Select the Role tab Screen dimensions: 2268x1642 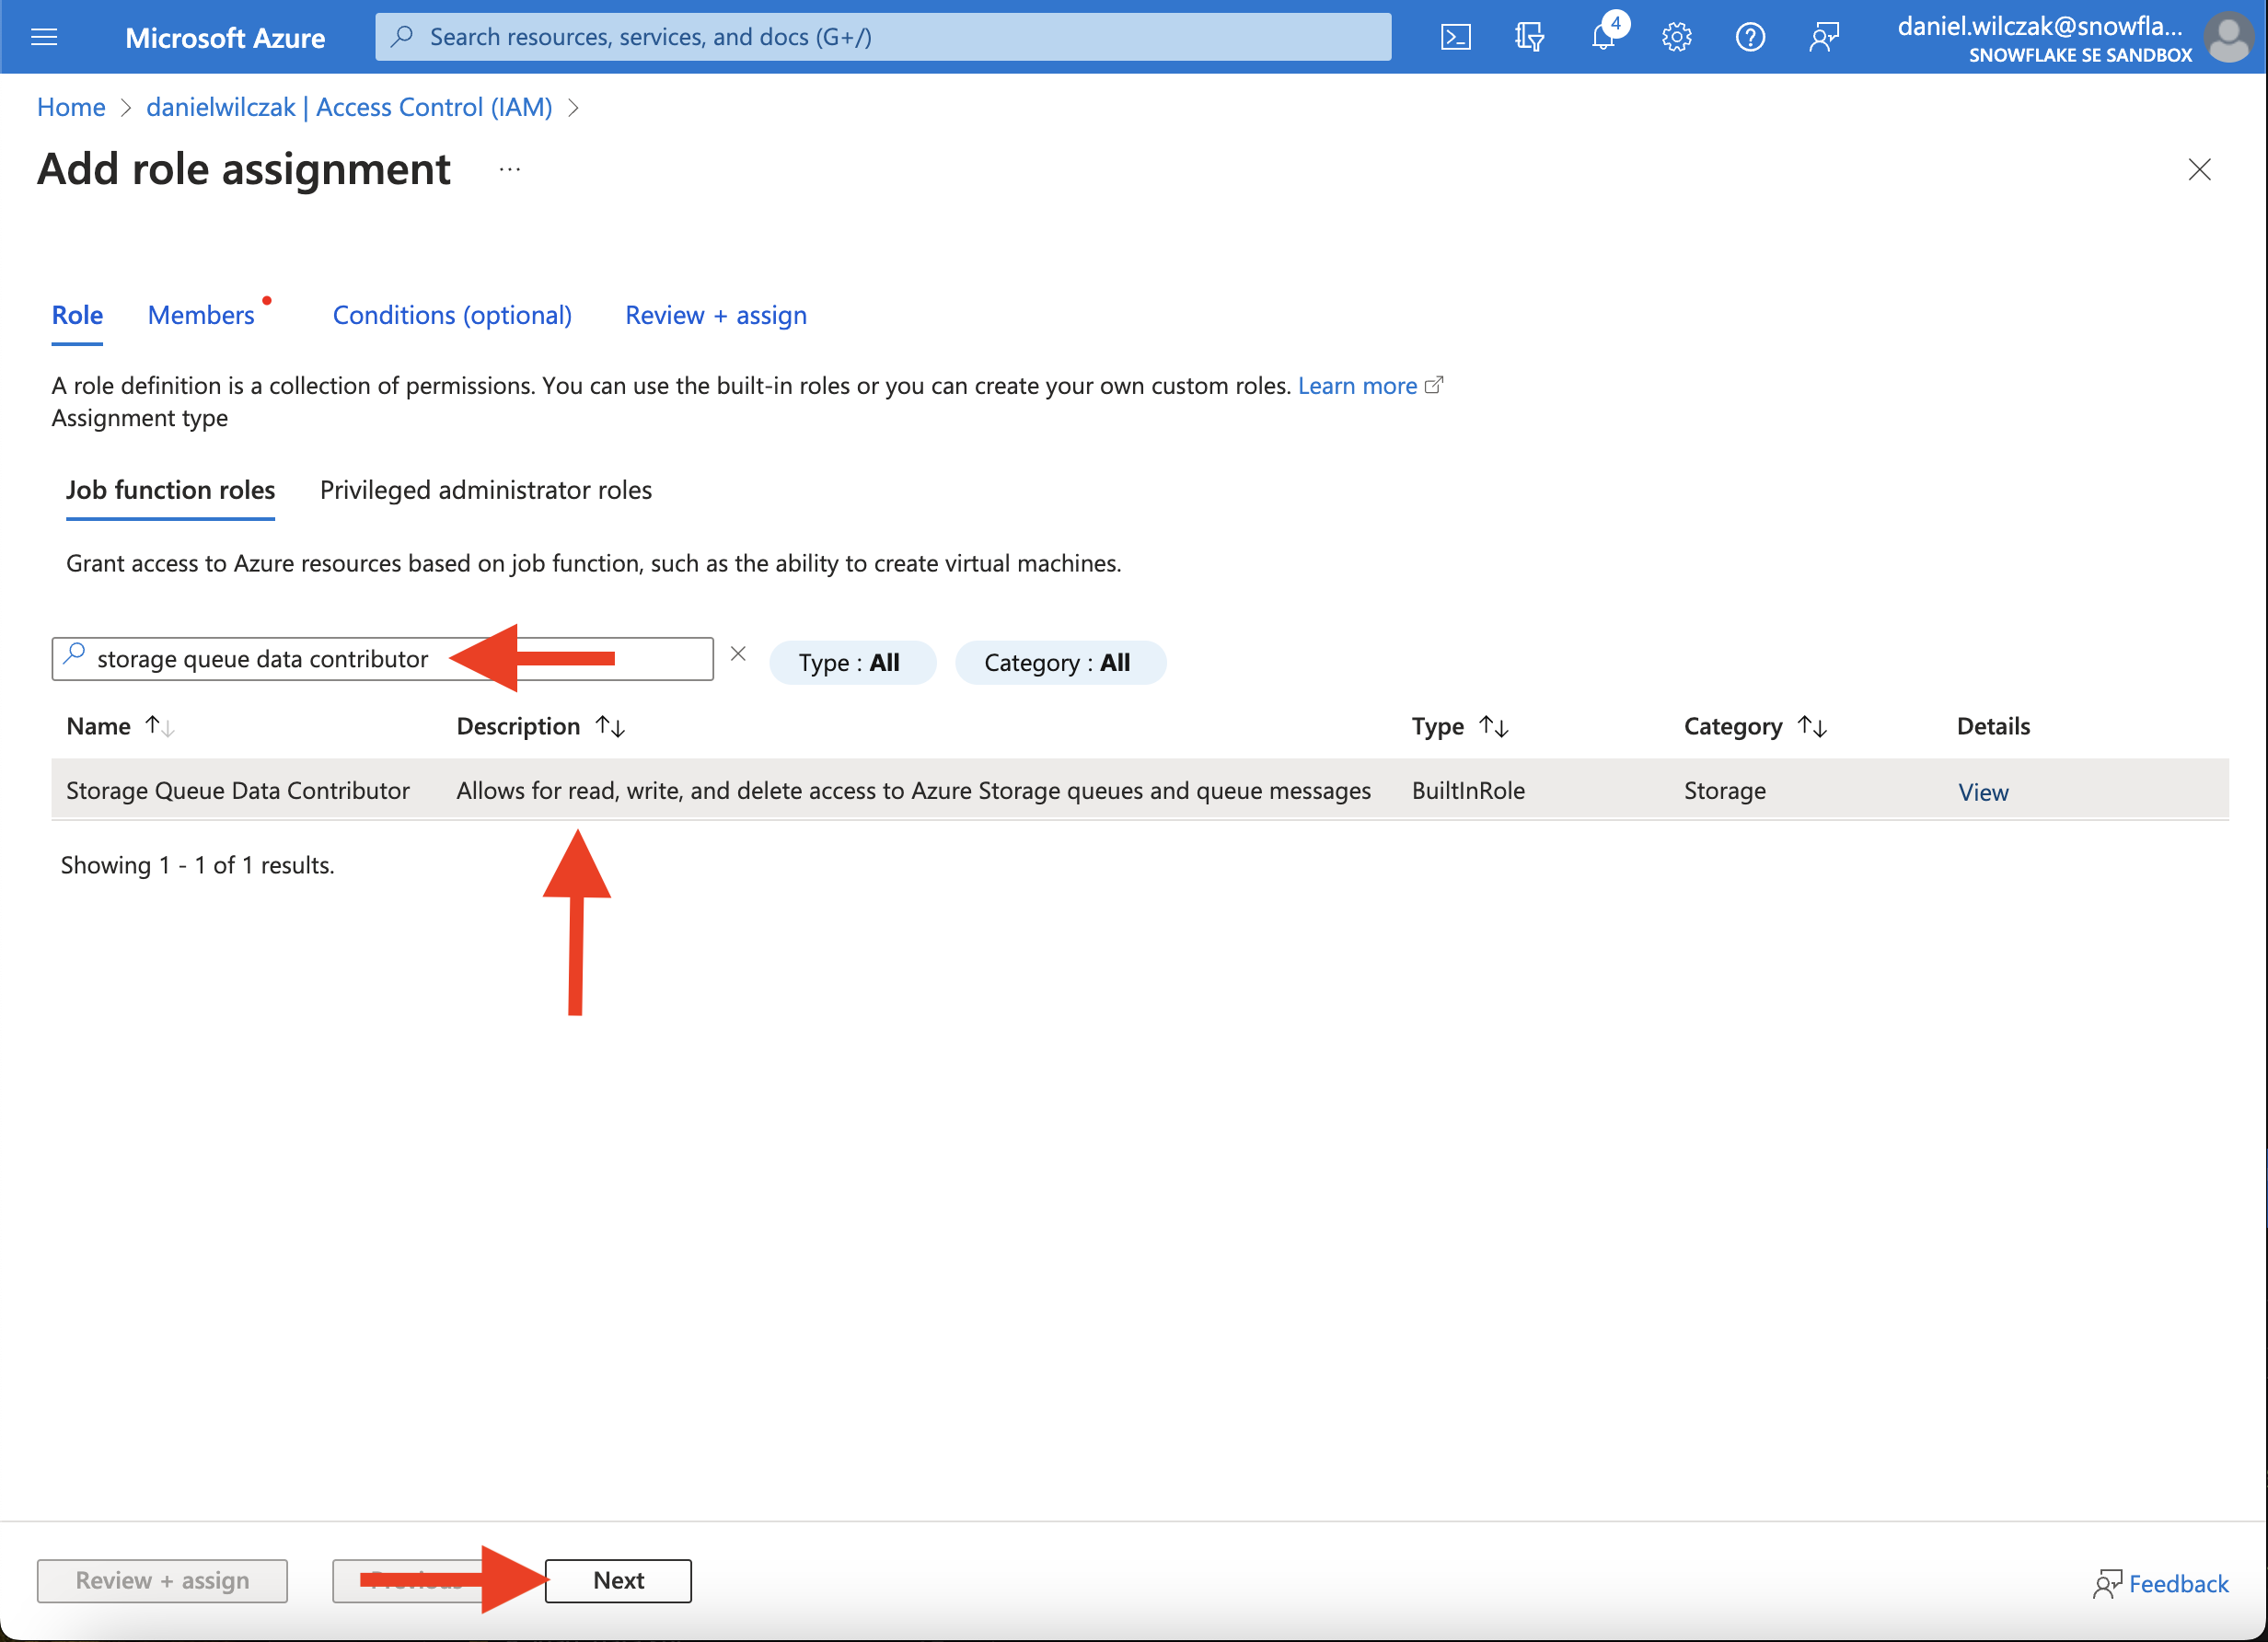[77, 315]
